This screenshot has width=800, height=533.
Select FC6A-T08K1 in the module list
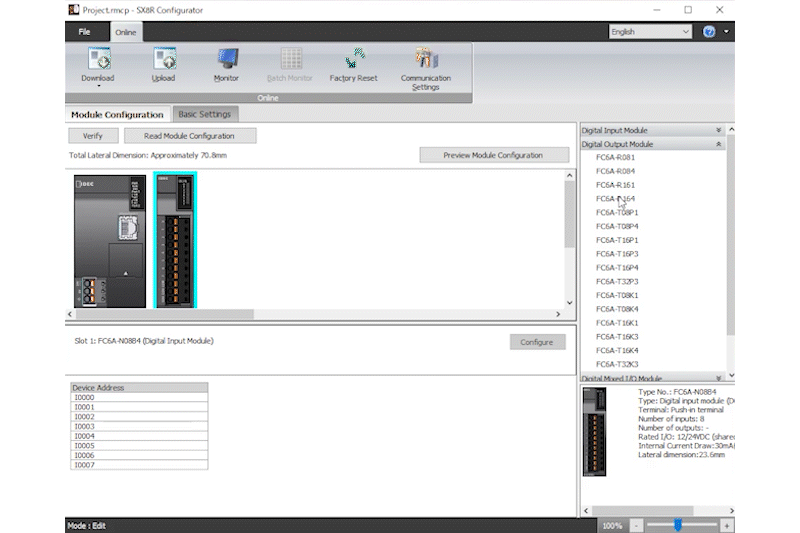pos(617,295)
